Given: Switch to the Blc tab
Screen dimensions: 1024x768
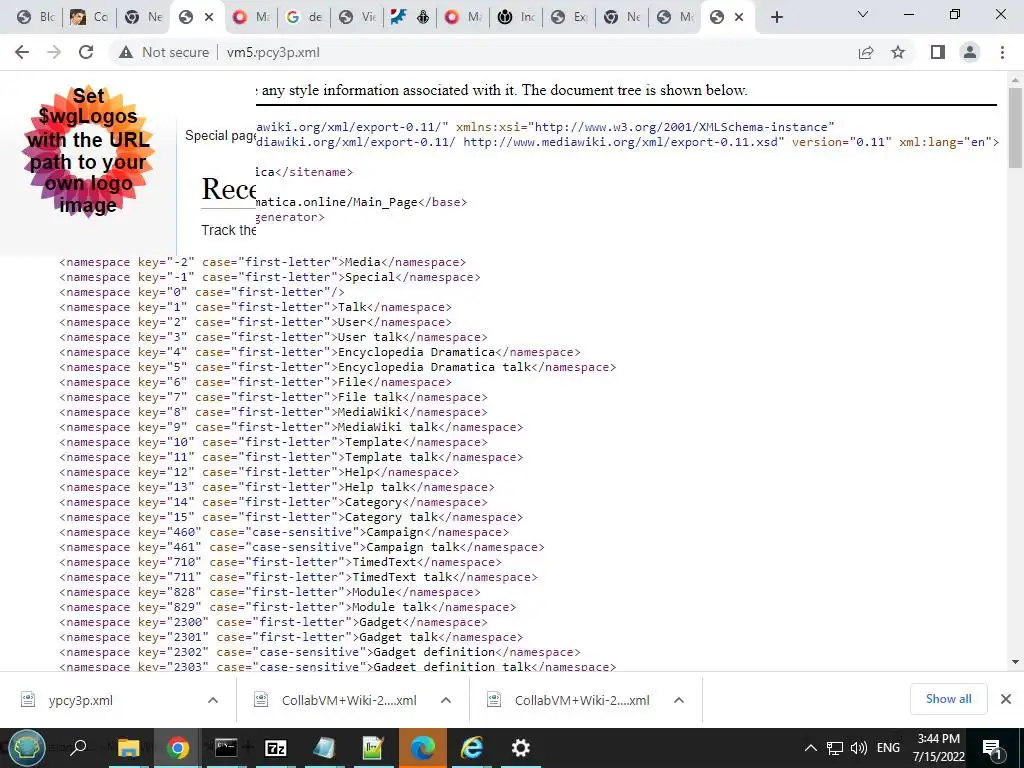Looking at the screenshot, I should pos(36,17).
